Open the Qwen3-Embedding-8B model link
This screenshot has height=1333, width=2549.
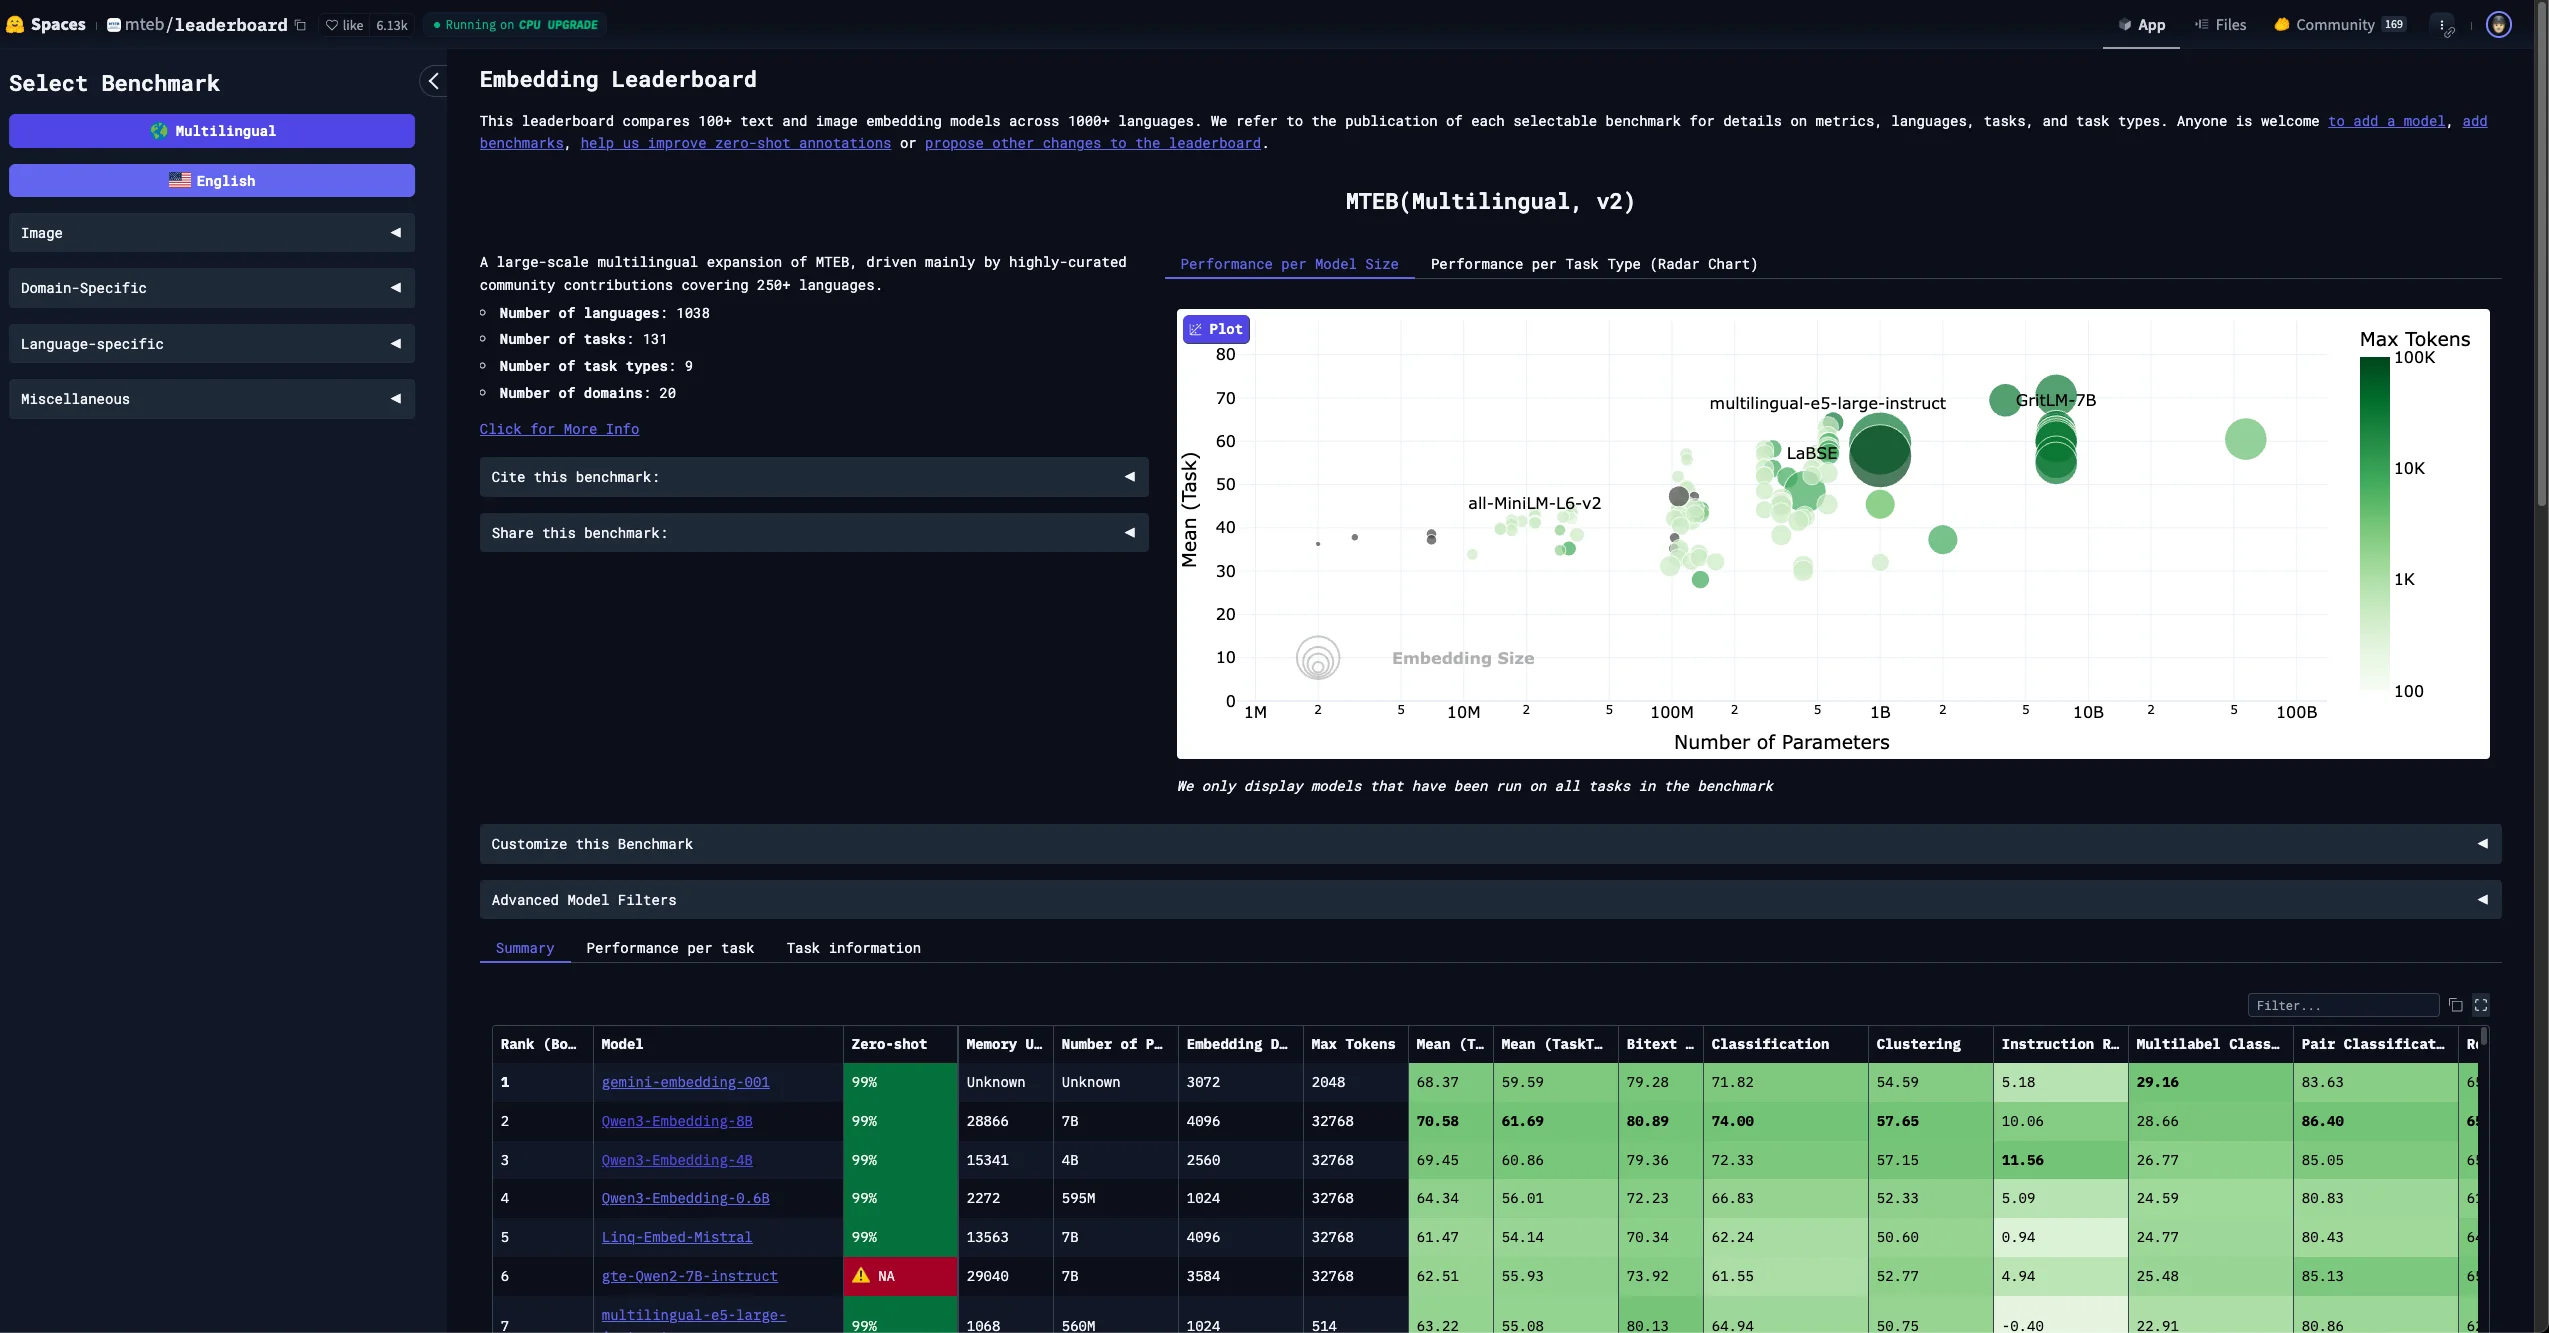tap(677, 1121)
